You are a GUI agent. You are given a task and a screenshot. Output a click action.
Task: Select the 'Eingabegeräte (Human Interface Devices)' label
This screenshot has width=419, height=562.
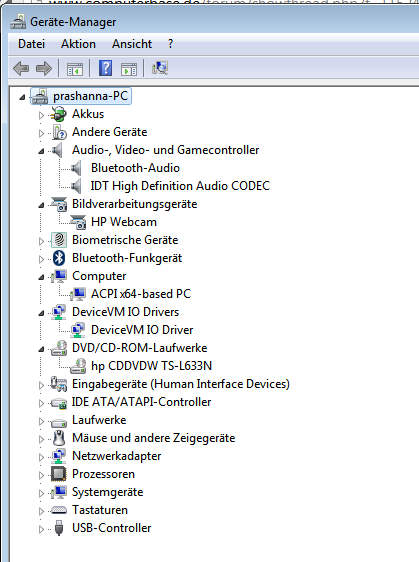point(181,384)
